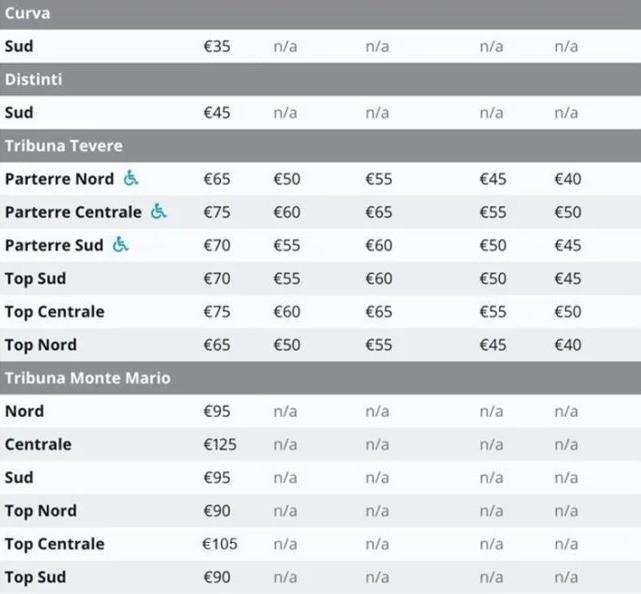Click the Parterre Sud row label
Viewport: 641px width, 594px height.
[54, 245]
